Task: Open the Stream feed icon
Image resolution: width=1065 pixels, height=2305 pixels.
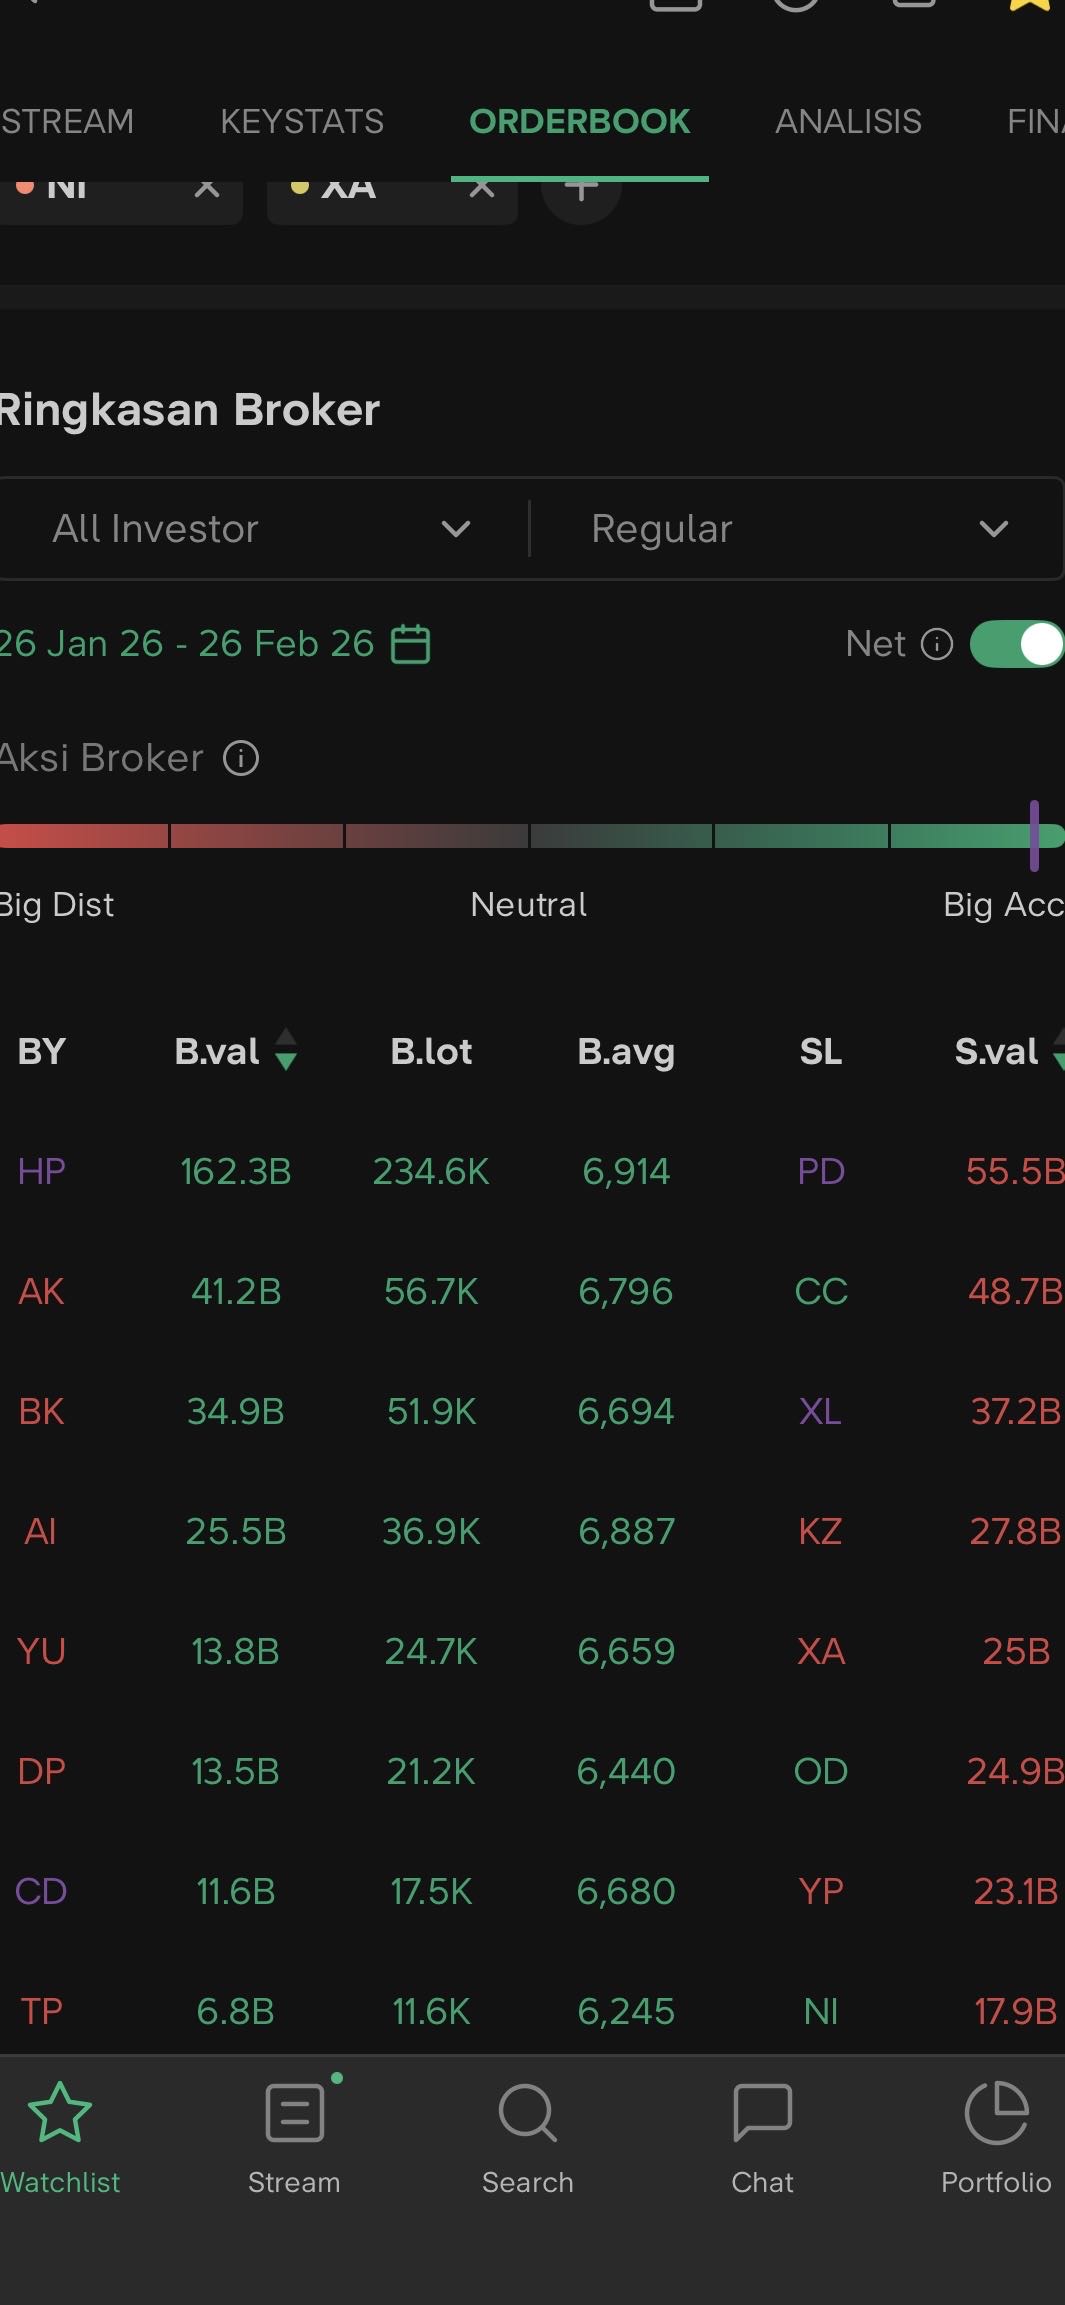Action: (295, 2112)
